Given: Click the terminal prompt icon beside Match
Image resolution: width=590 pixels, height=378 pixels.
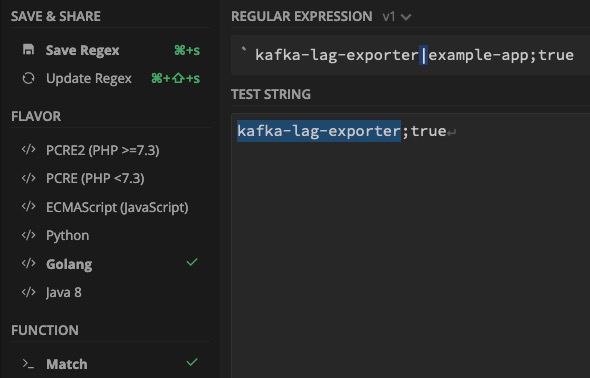Looking at the screenshot, I should [28, 364].
